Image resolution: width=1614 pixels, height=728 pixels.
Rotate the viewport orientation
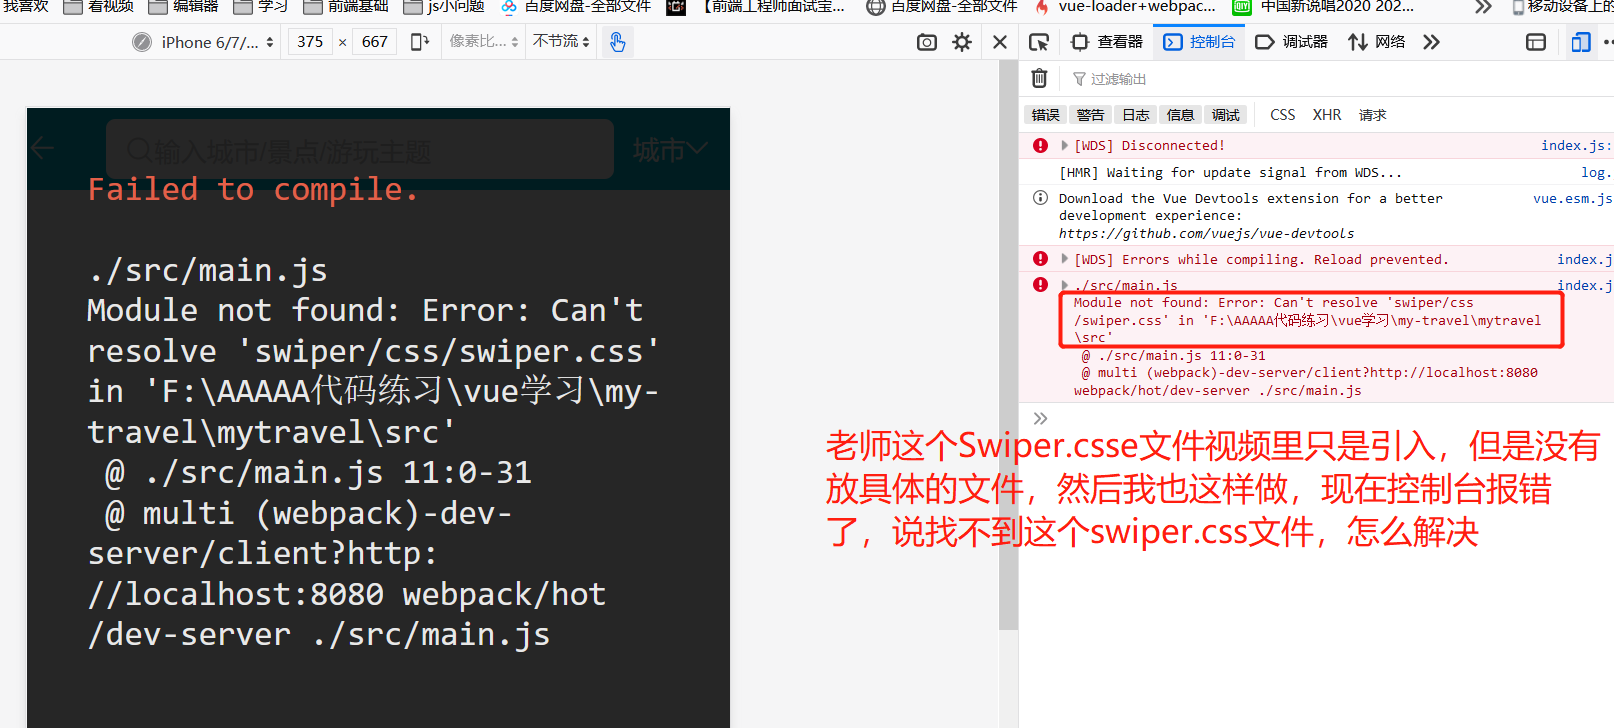pyautogui.click(x=420, y=42)
